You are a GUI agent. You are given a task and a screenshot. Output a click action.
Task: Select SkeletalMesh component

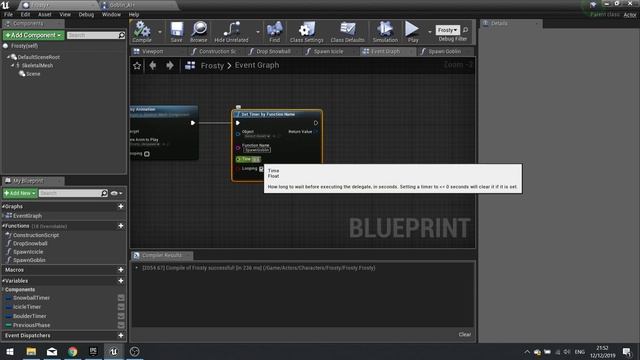coord(37,65)
